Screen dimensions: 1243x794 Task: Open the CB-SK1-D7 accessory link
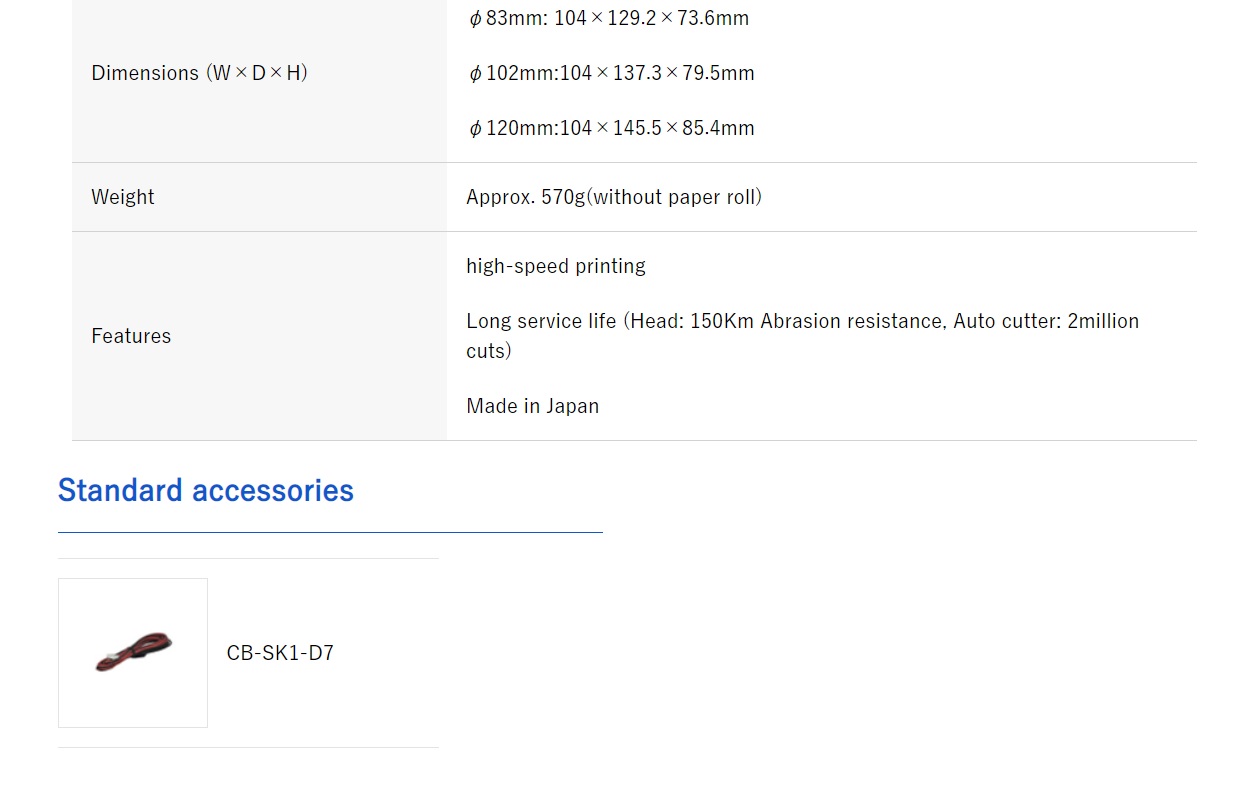tap(280, 653)
